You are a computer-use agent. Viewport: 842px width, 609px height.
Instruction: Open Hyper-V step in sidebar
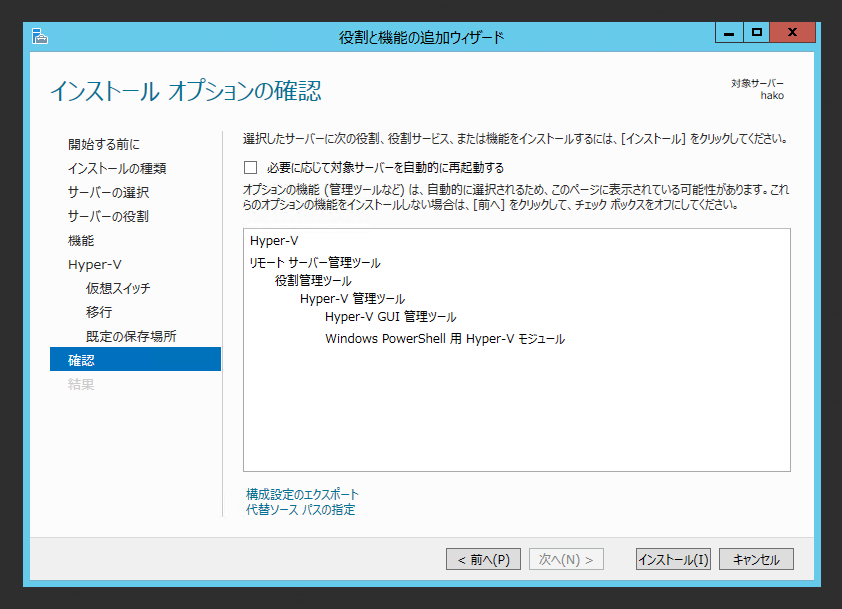[x=95, y=264]
